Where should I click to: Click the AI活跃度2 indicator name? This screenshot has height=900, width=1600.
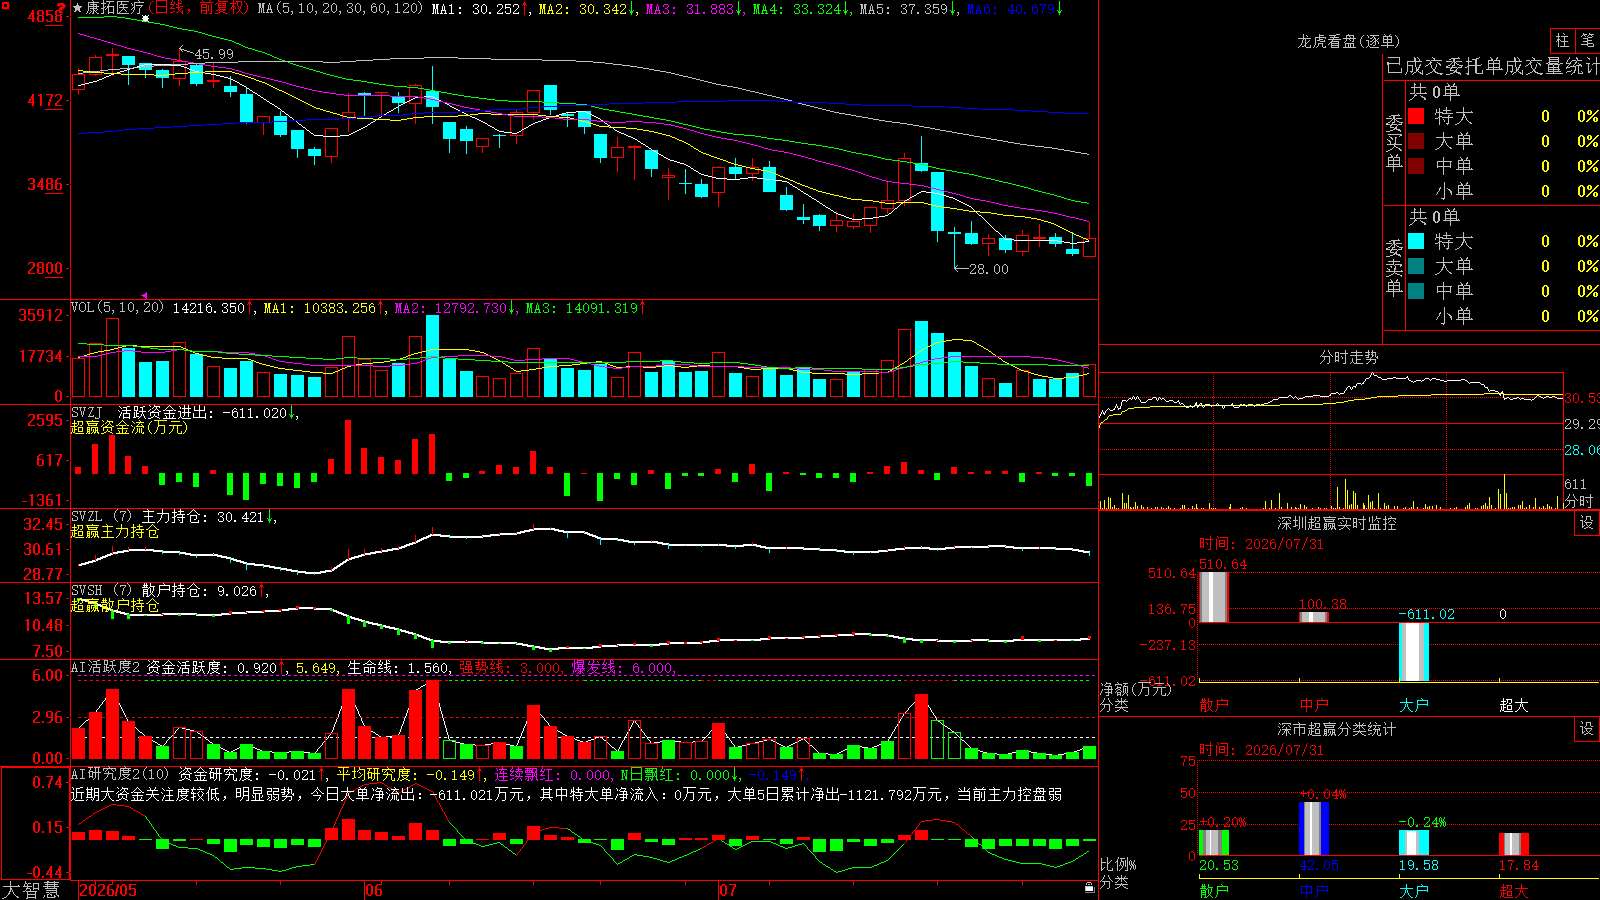click(106, 668)
